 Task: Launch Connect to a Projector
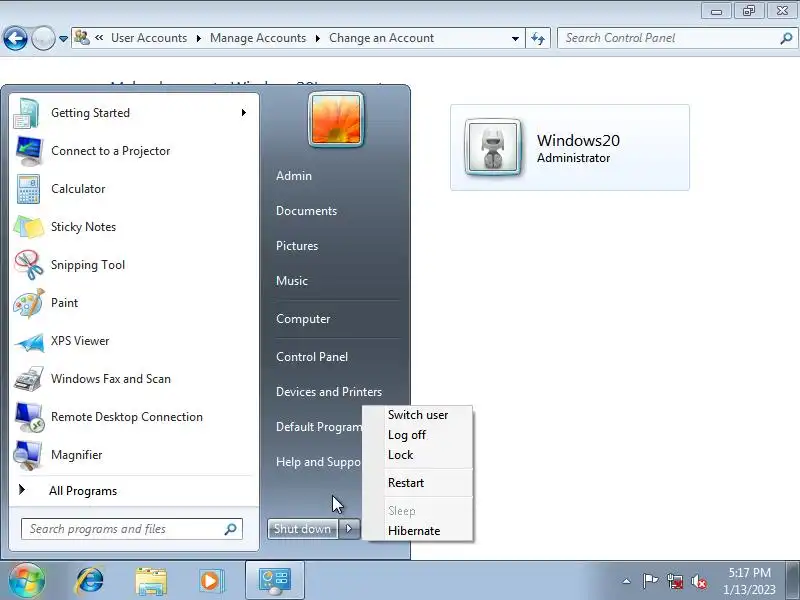click(134, 151)
